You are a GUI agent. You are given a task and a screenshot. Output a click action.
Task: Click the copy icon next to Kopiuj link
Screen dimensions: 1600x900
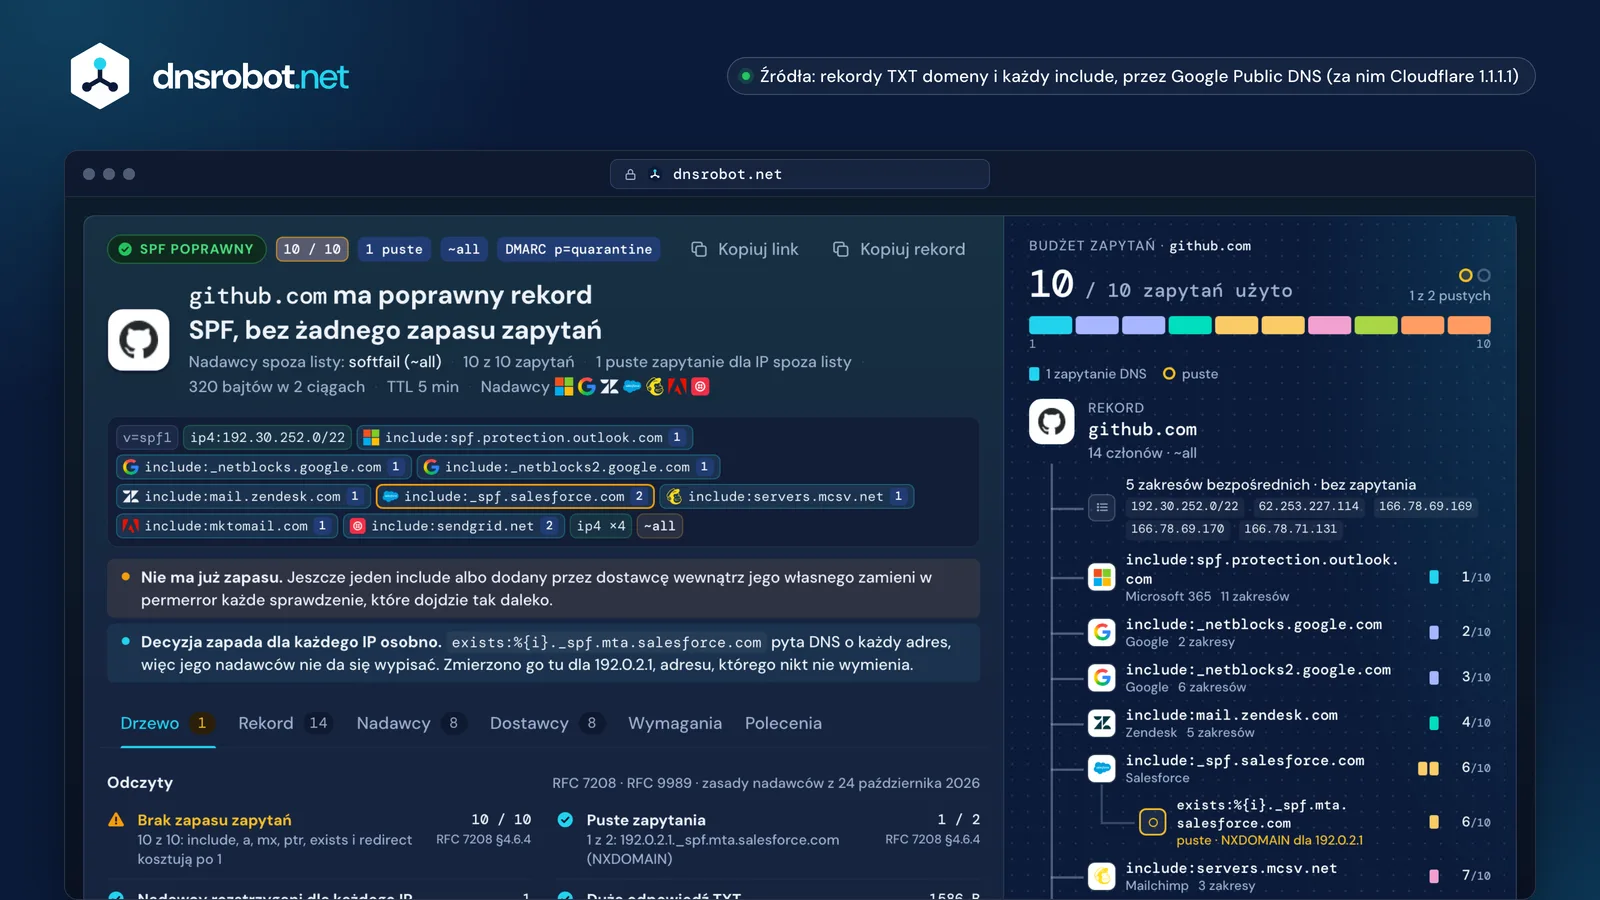[699, 249]
